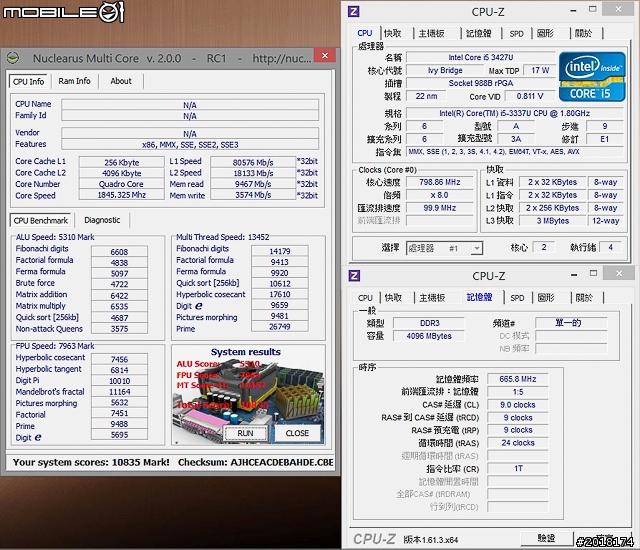Open the CPU tab in bottom CPU-Z window
This screenshot has height=550, width=640.
tap(365, 297)
